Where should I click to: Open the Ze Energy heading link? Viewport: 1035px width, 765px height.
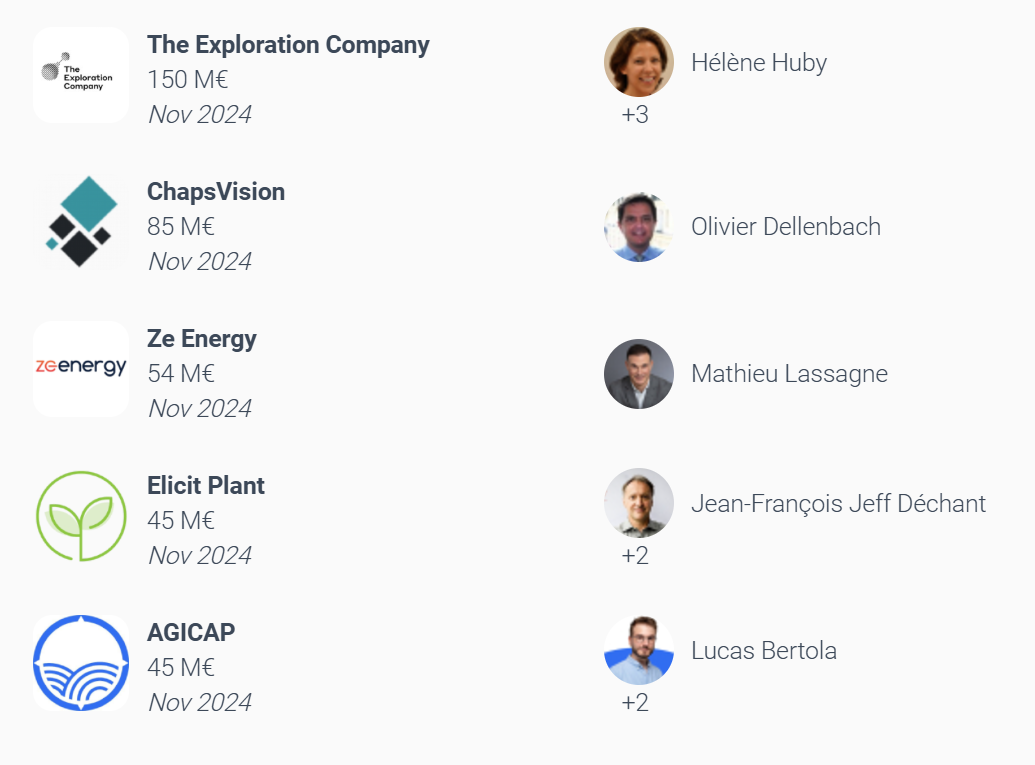(201, 339)
